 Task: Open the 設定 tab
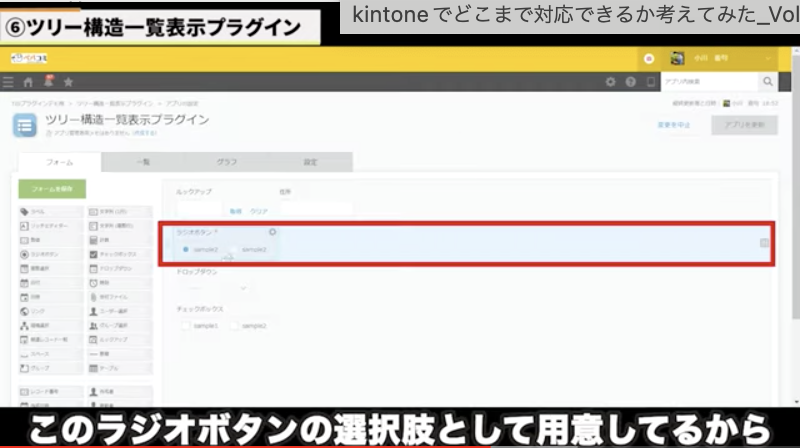point(310,162)
